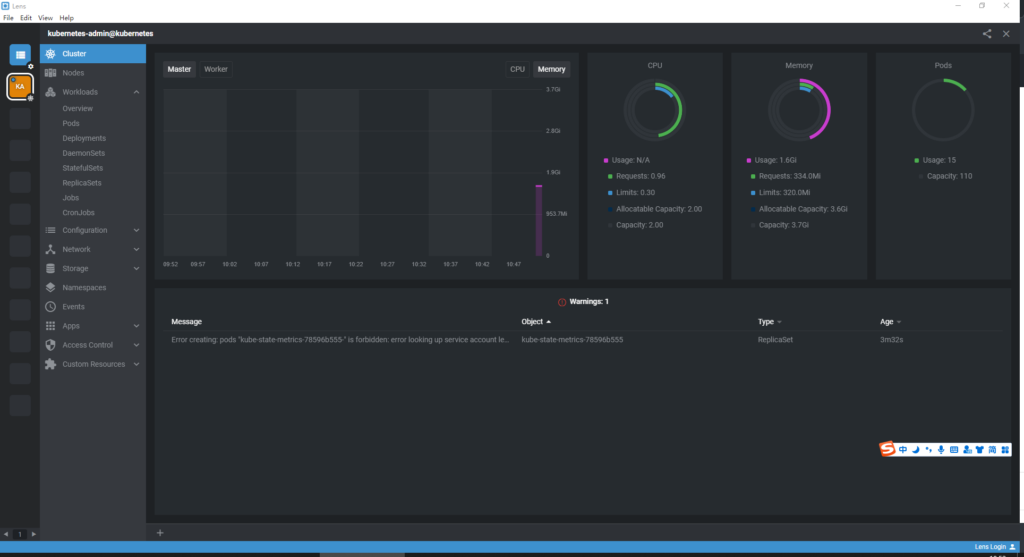Open the View menu

click(x=46, y=18)
